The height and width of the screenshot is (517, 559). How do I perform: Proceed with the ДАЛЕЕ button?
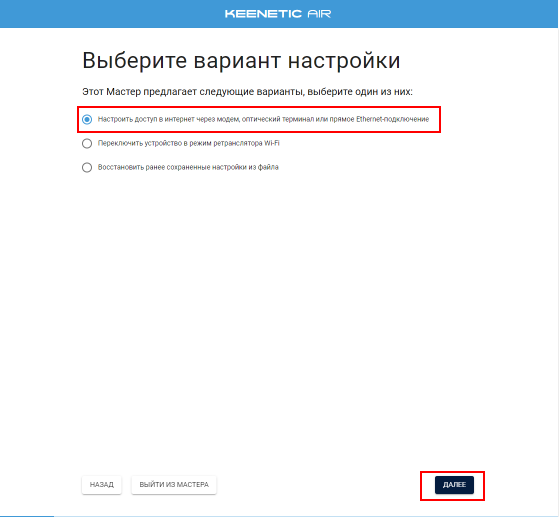454,485
